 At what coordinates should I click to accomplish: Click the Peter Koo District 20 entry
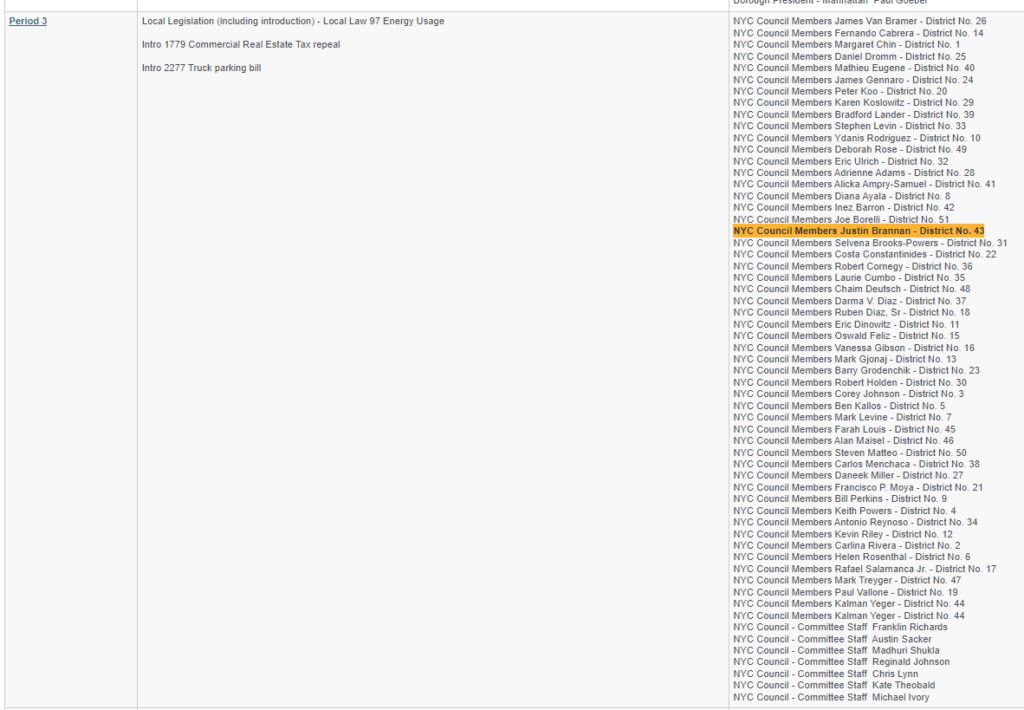tap(840, 91)
